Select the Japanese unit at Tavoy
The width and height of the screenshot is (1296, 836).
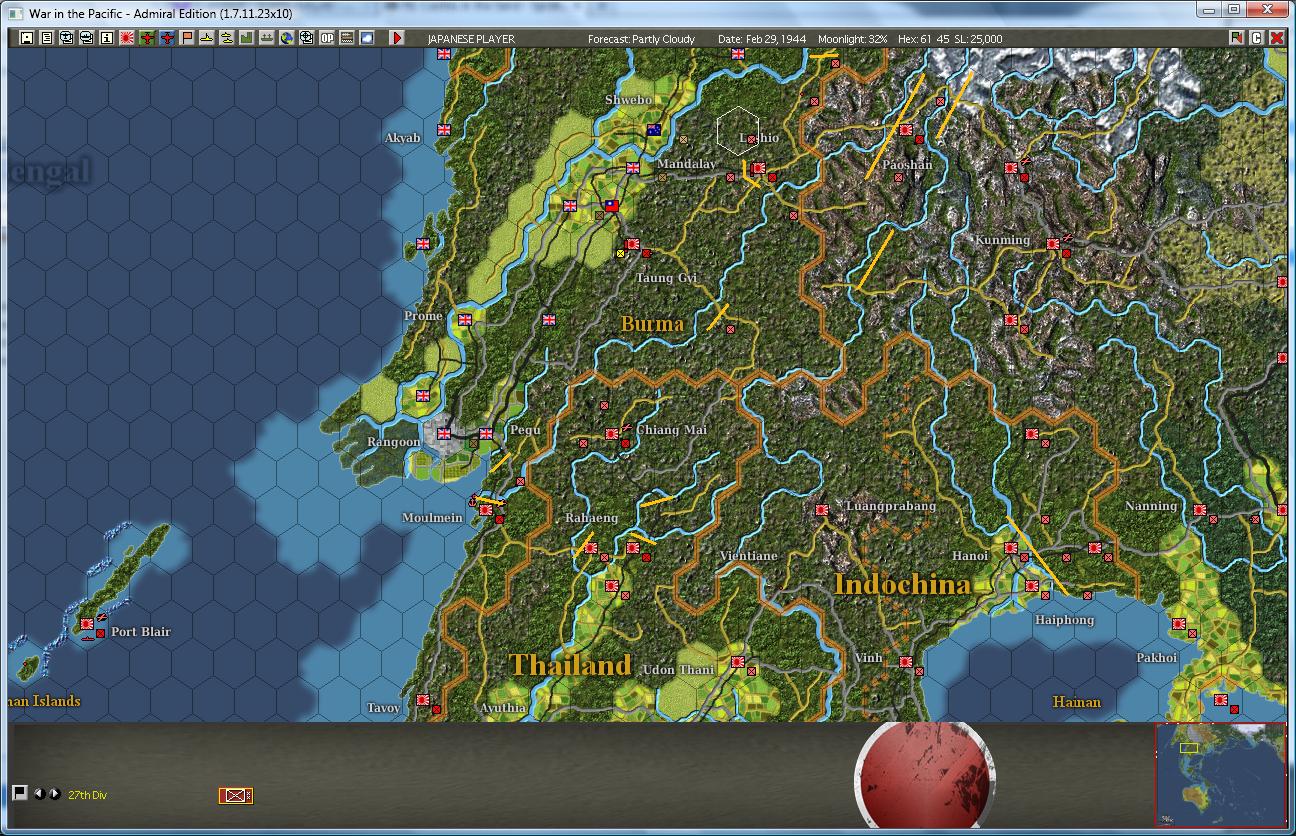423,700
